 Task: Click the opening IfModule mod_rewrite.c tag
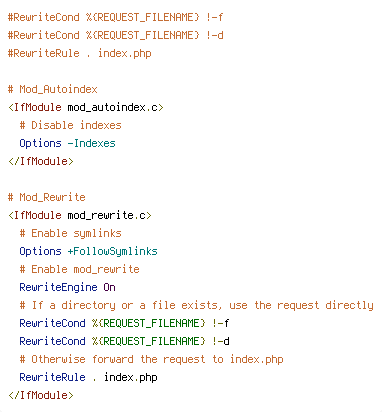pos(80,215)
